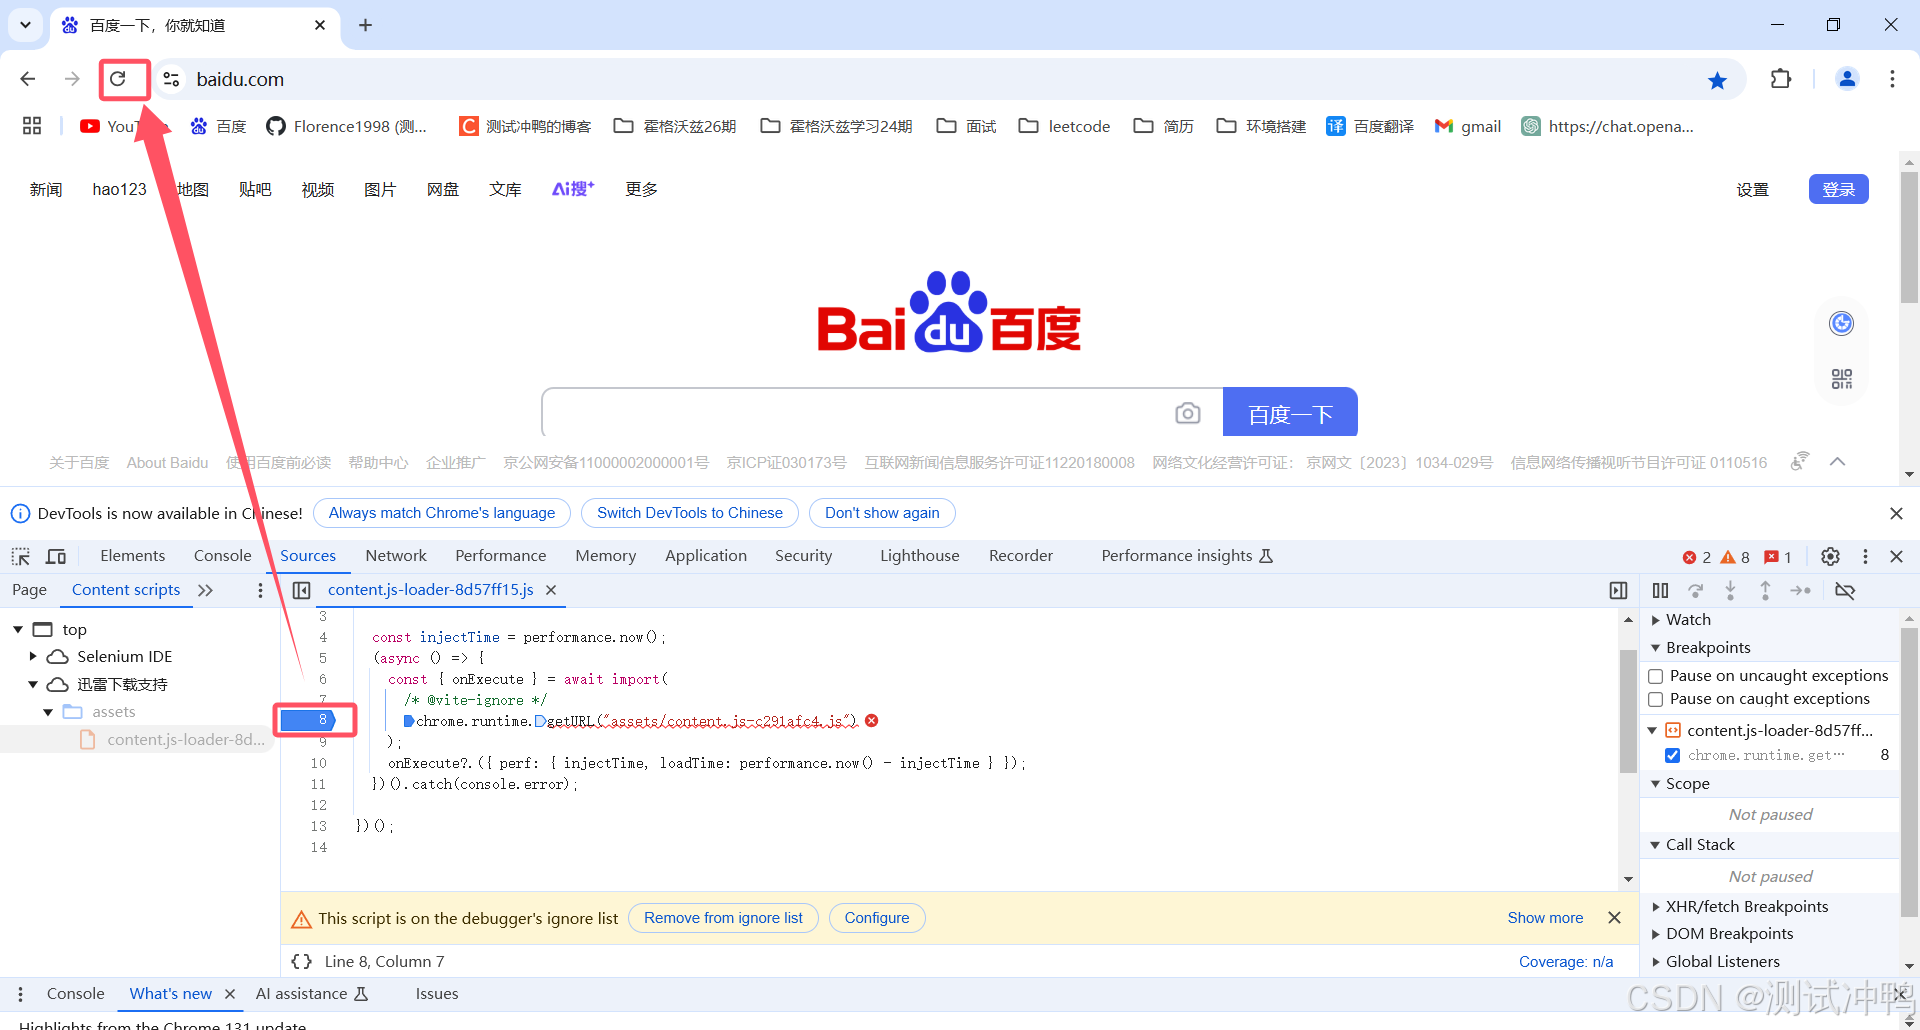Image resolution: width=1920 pixels, height=1030 pixels.
Task: Click Remove from ignore list
Action: point(723,918)
